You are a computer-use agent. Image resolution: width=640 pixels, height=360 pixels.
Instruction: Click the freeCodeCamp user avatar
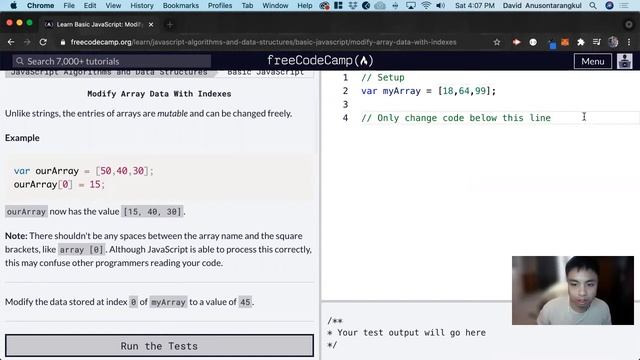tap(624, 61)
